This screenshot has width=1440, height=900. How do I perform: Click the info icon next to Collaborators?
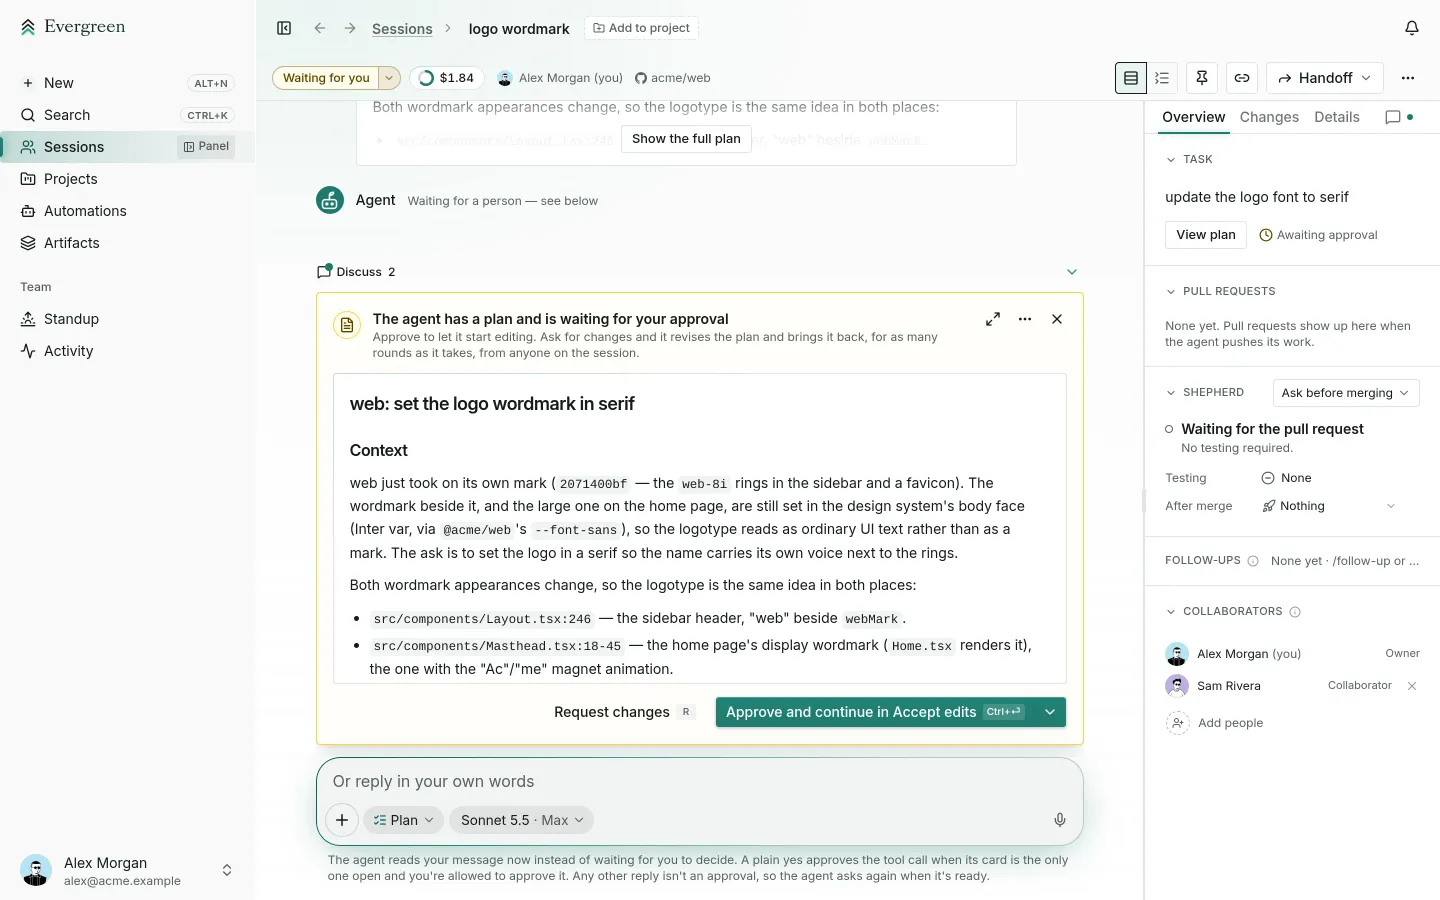click(x=1295, y=612)
